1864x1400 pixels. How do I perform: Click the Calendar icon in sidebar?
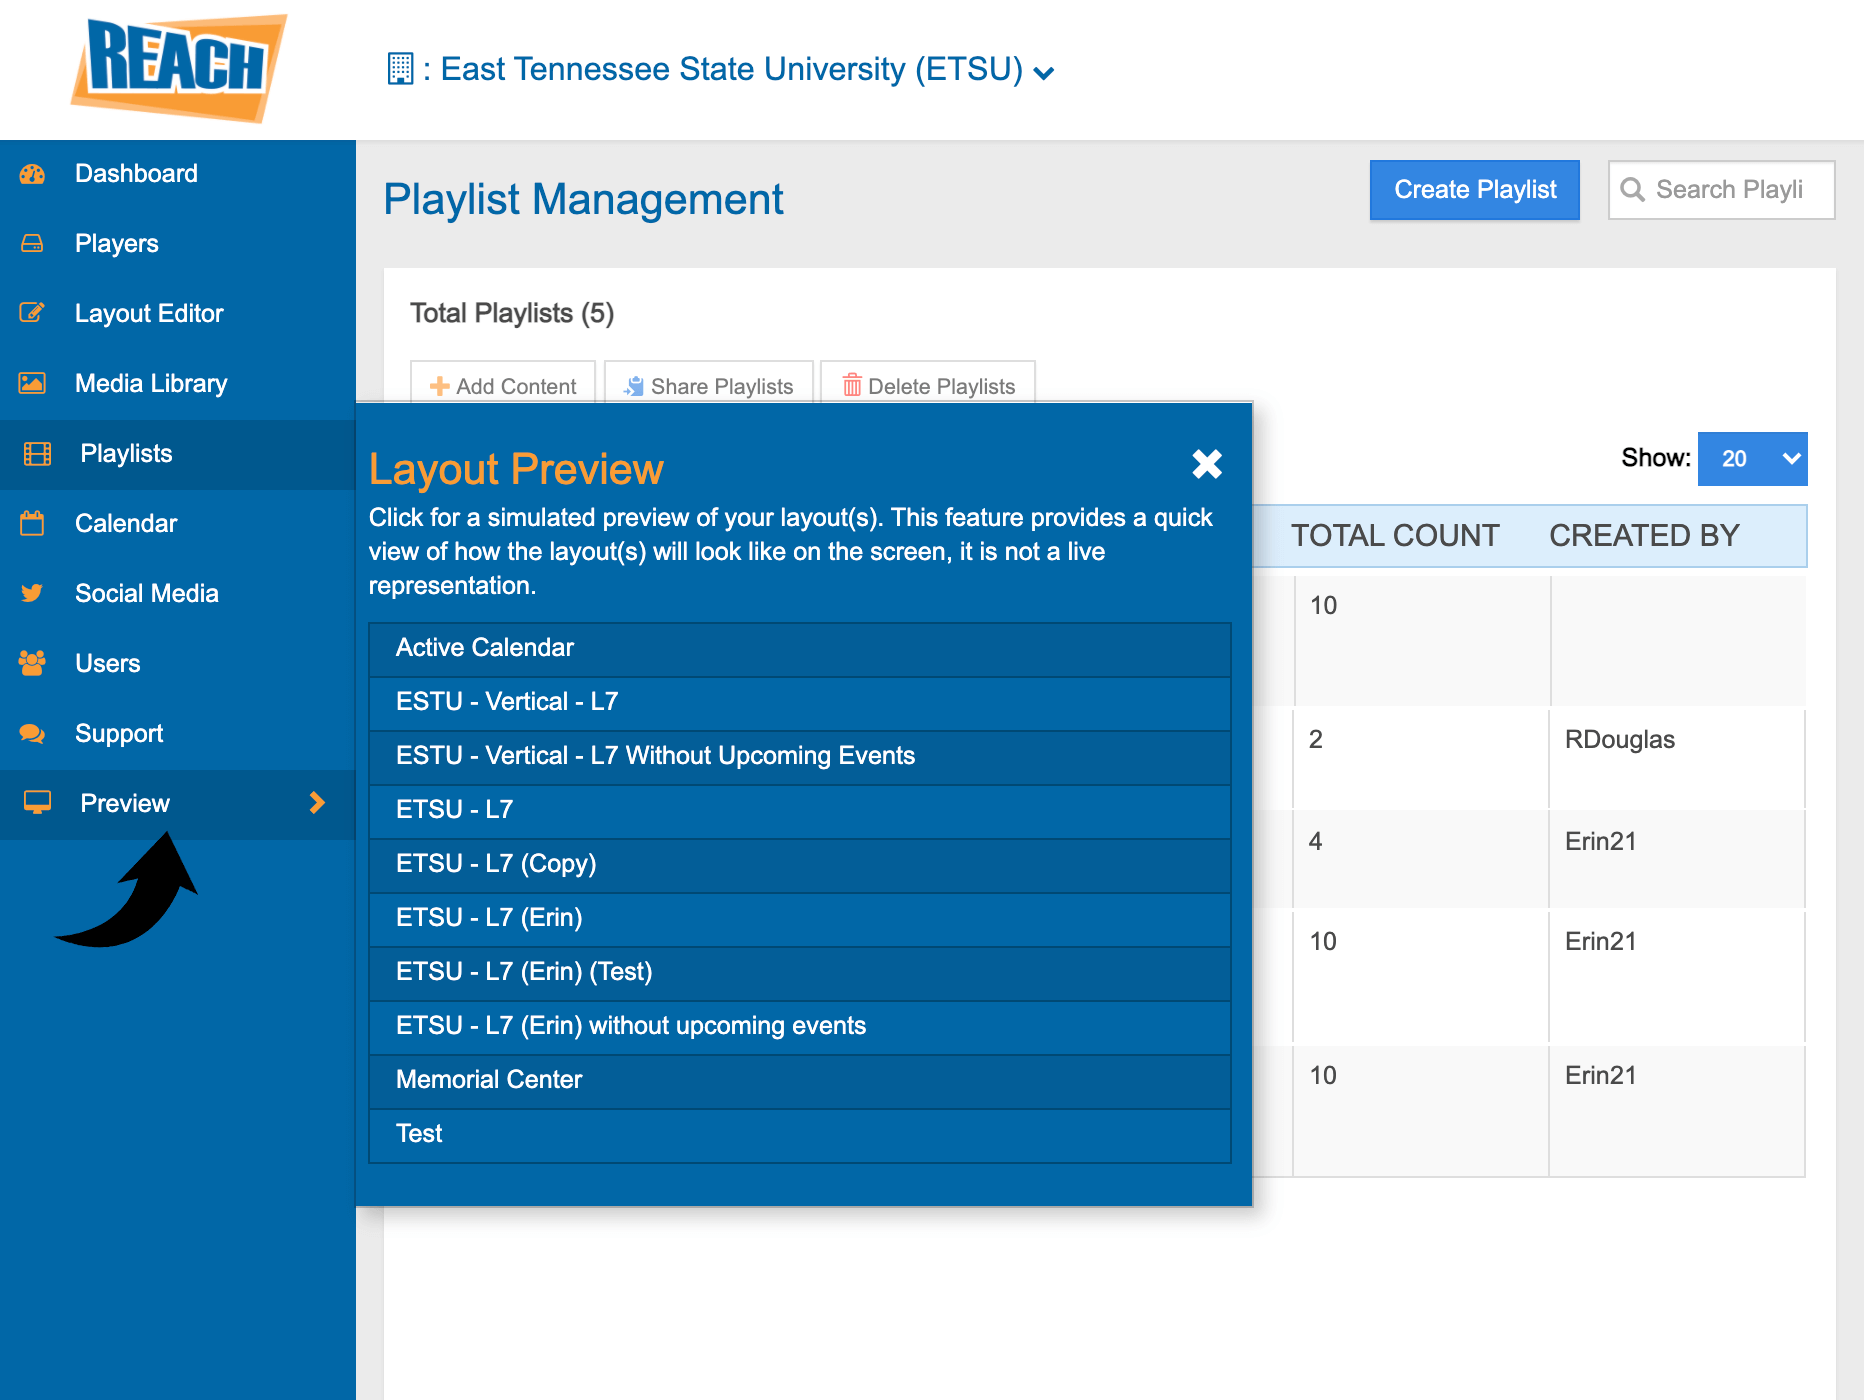point(32,523)
